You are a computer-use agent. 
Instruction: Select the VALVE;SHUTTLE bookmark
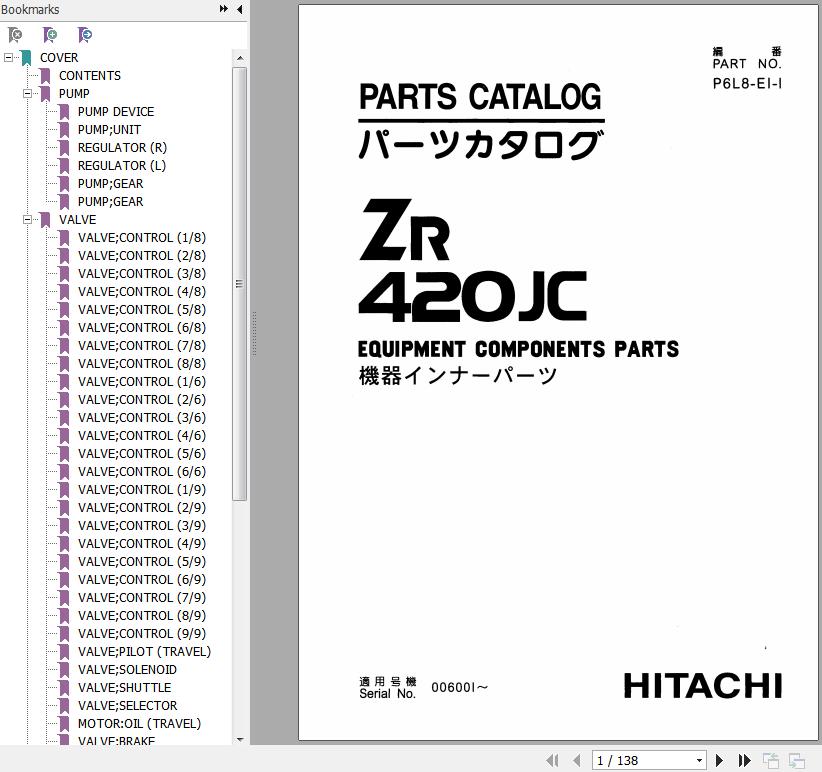coord(124,688)
